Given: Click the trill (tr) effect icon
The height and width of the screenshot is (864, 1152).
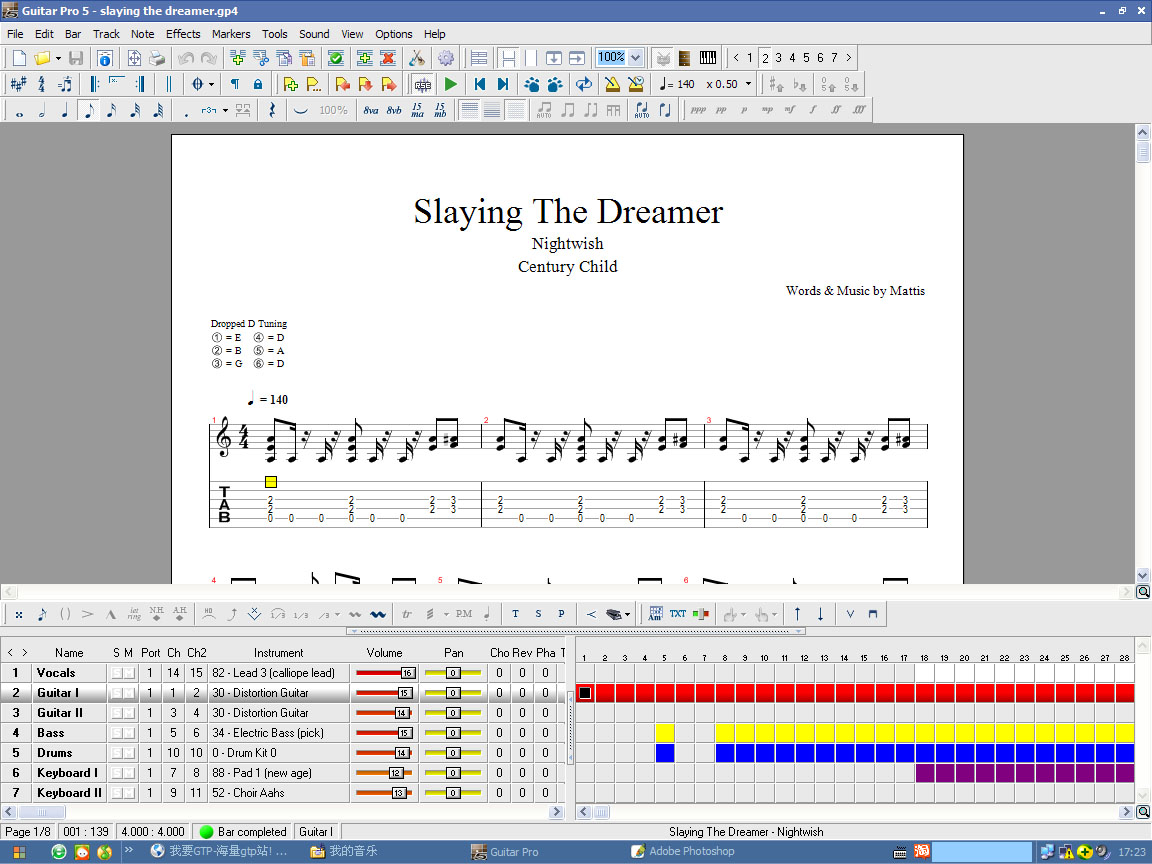Looking at the screenshot, I should [x=407, y=614].
